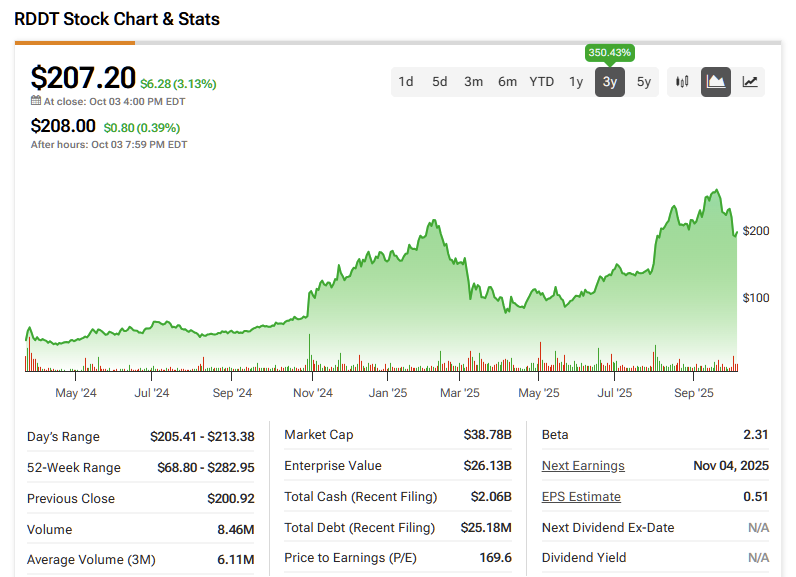Open the EPS Estimate link
The height and width of the screenshot is (577, 796).
tap(581, 496)
